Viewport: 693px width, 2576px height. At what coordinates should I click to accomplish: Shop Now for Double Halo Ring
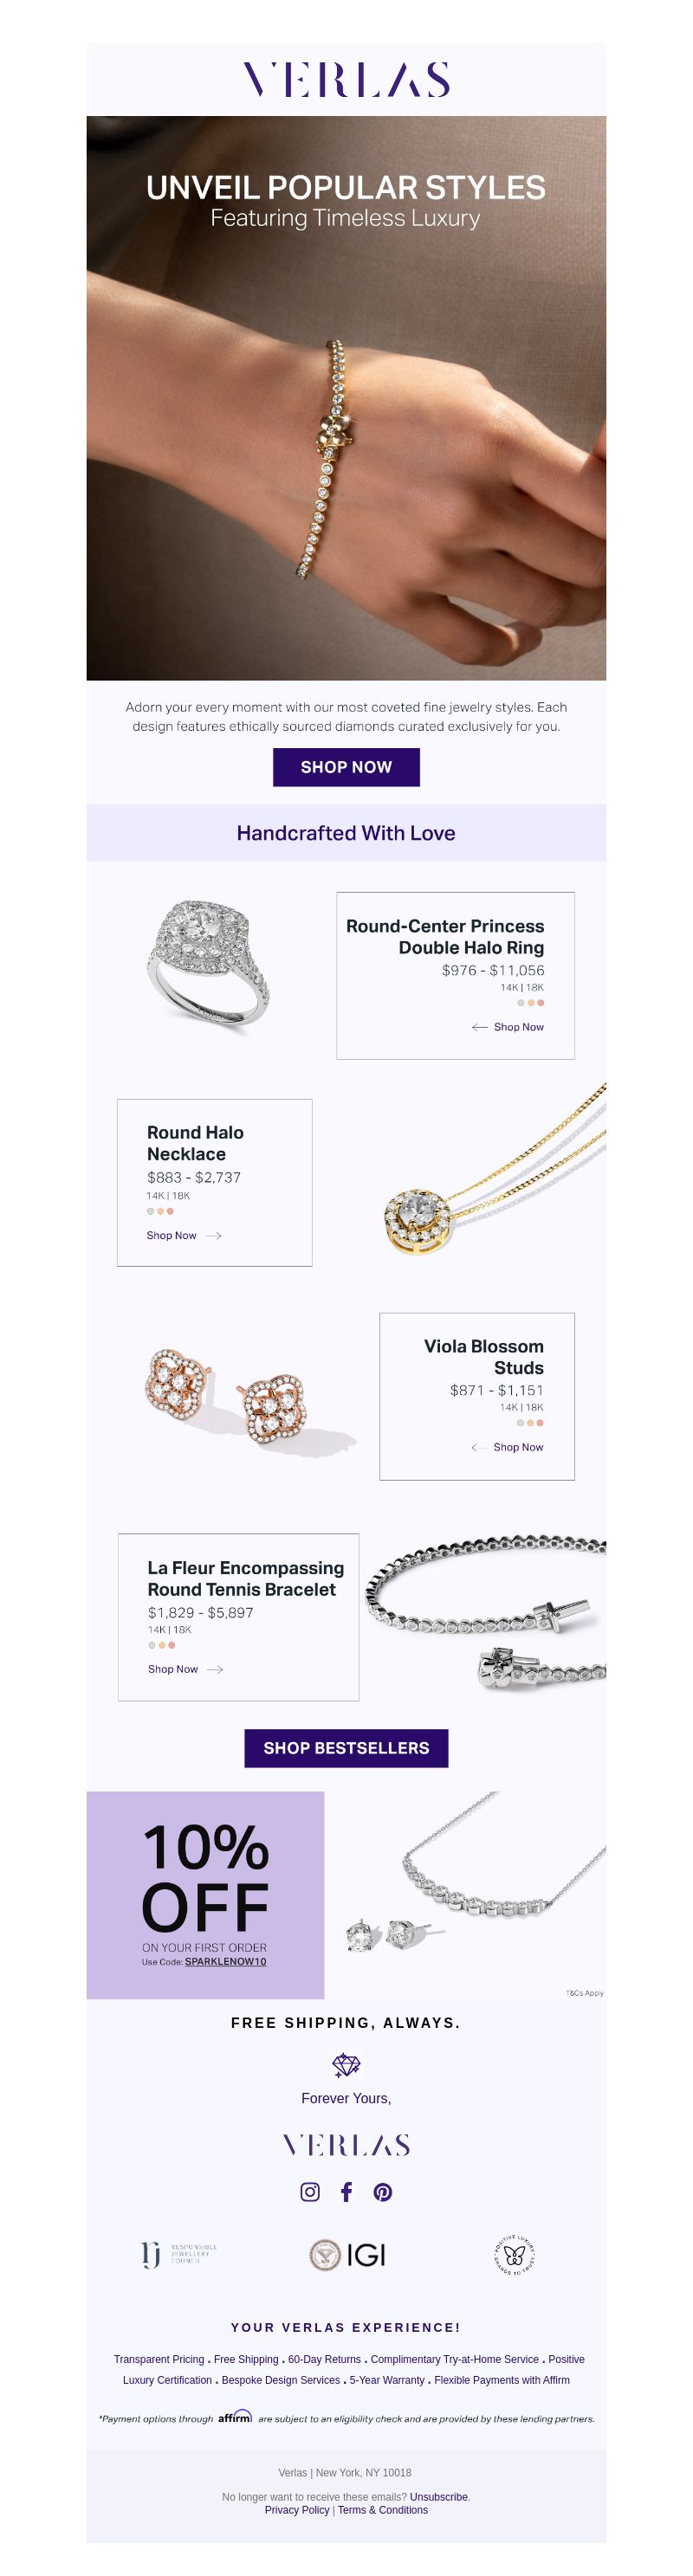tap(508, 1027)
